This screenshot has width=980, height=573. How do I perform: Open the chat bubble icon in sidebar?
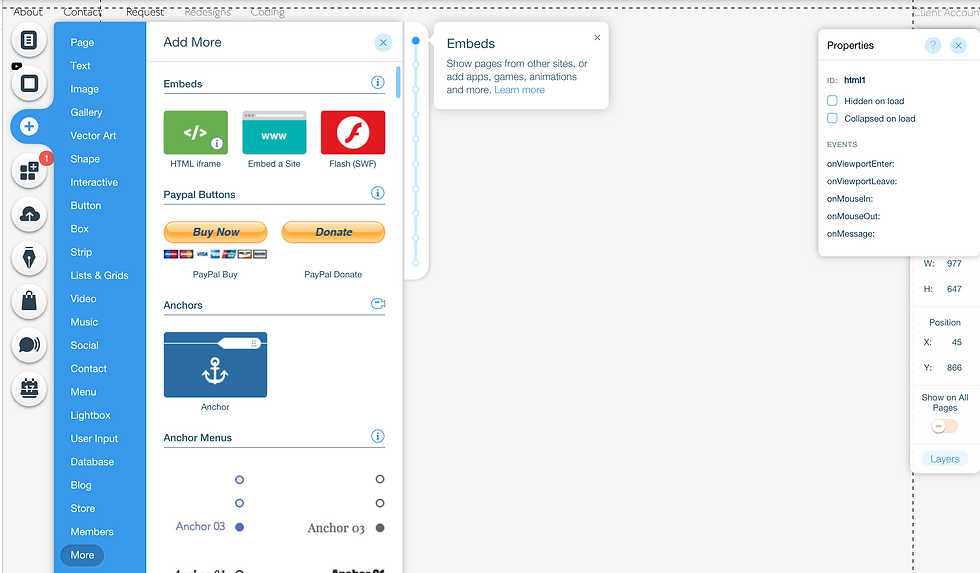point(29,344)
